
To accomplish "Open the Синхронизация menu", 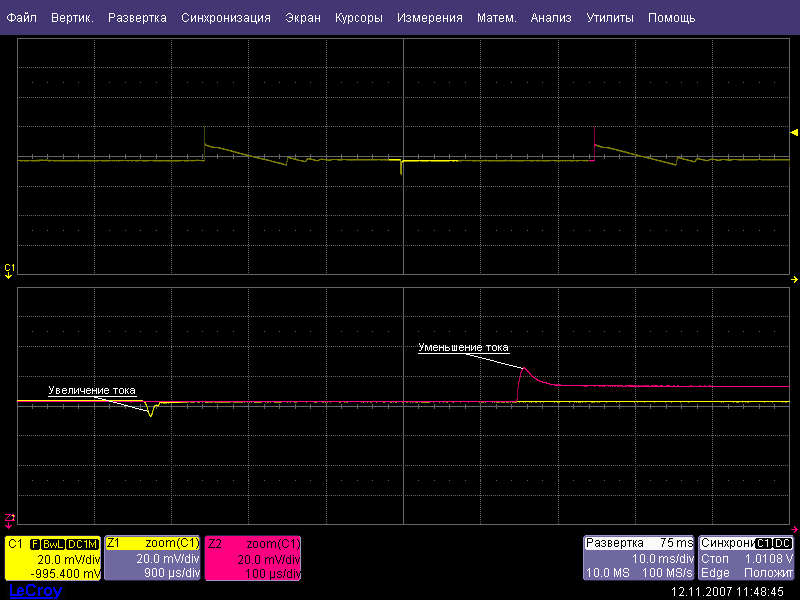I will click(226, 18).
